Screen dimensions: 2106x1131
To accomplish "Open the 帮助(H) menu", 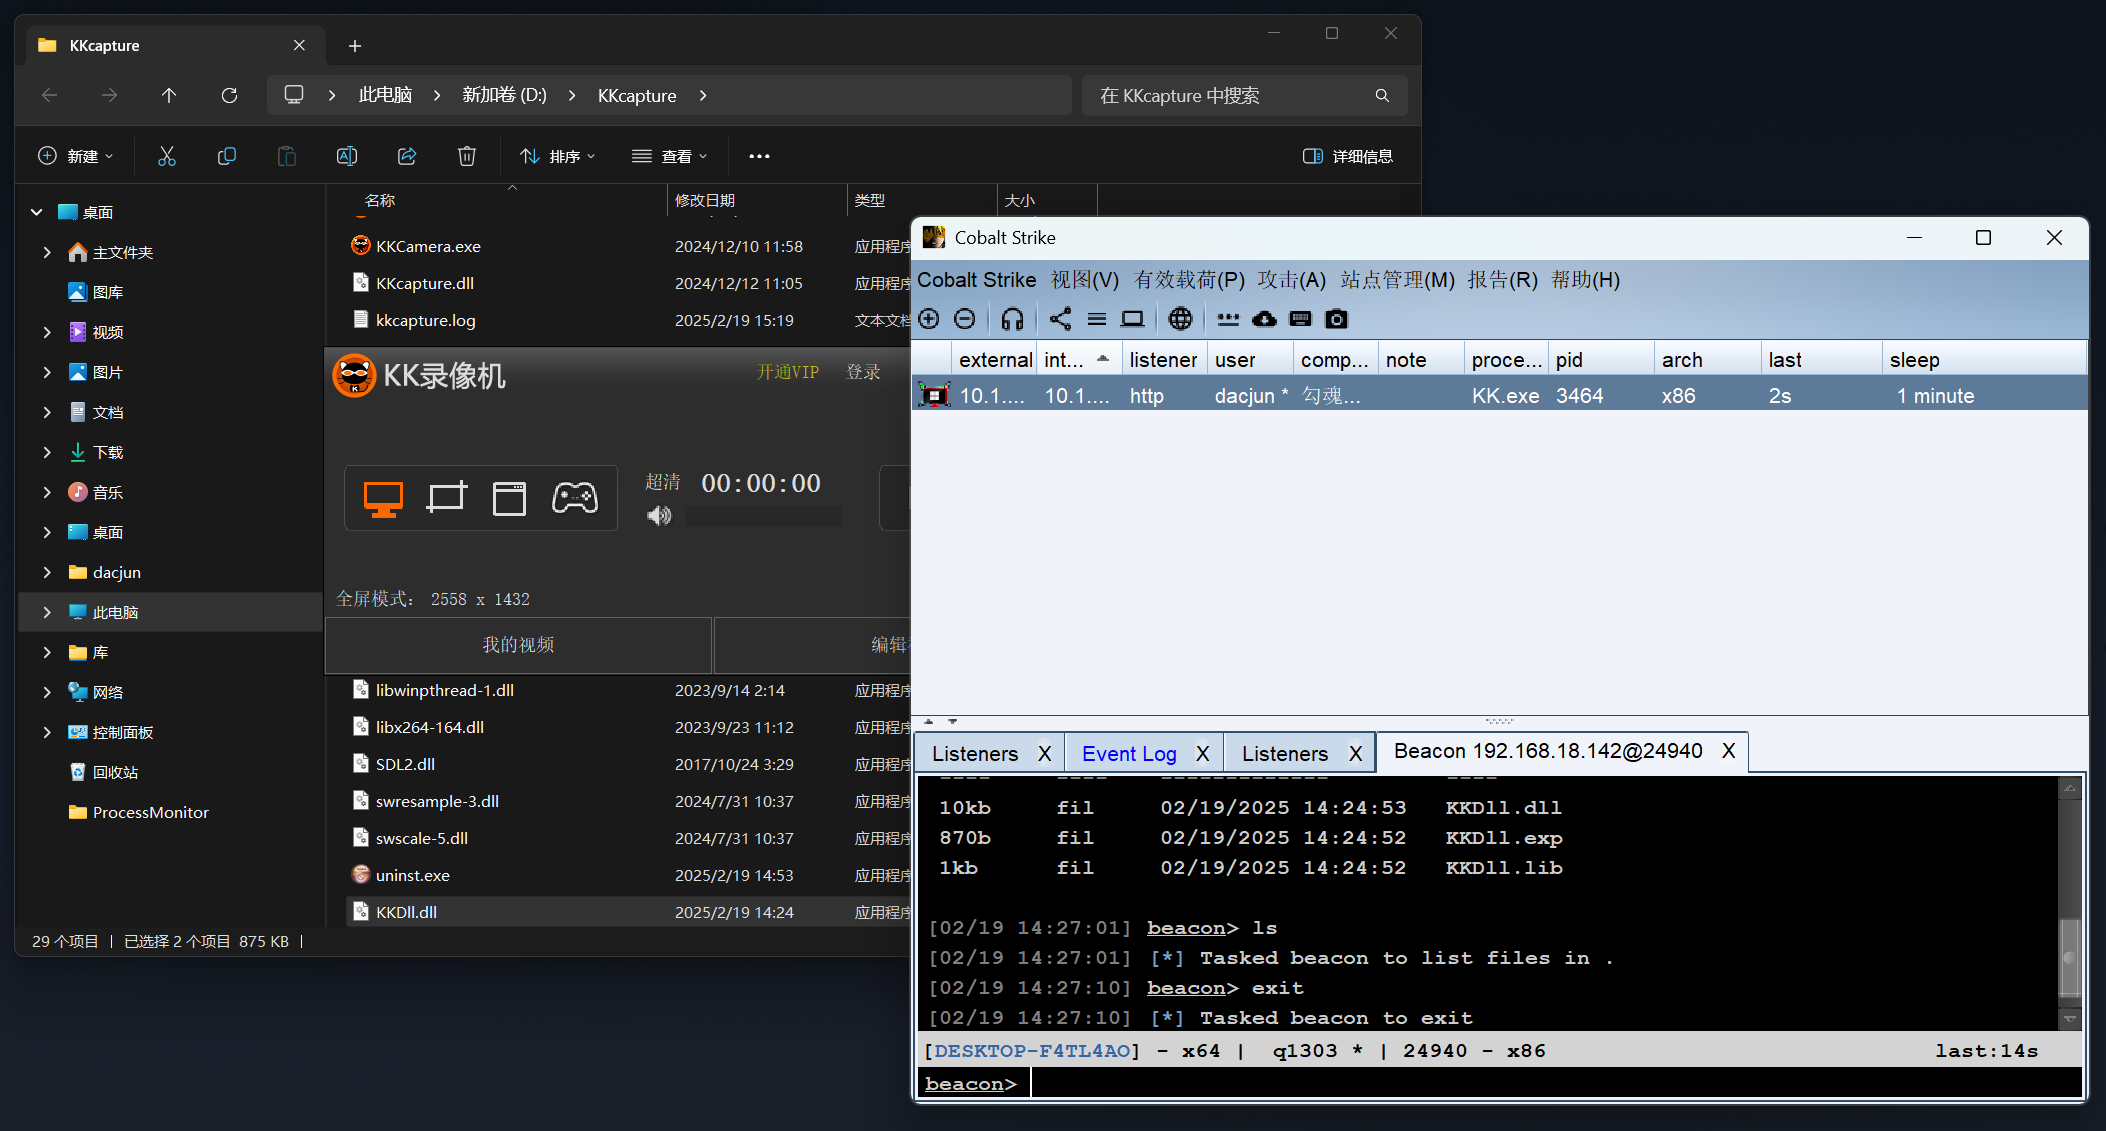I will [1585, 280].
